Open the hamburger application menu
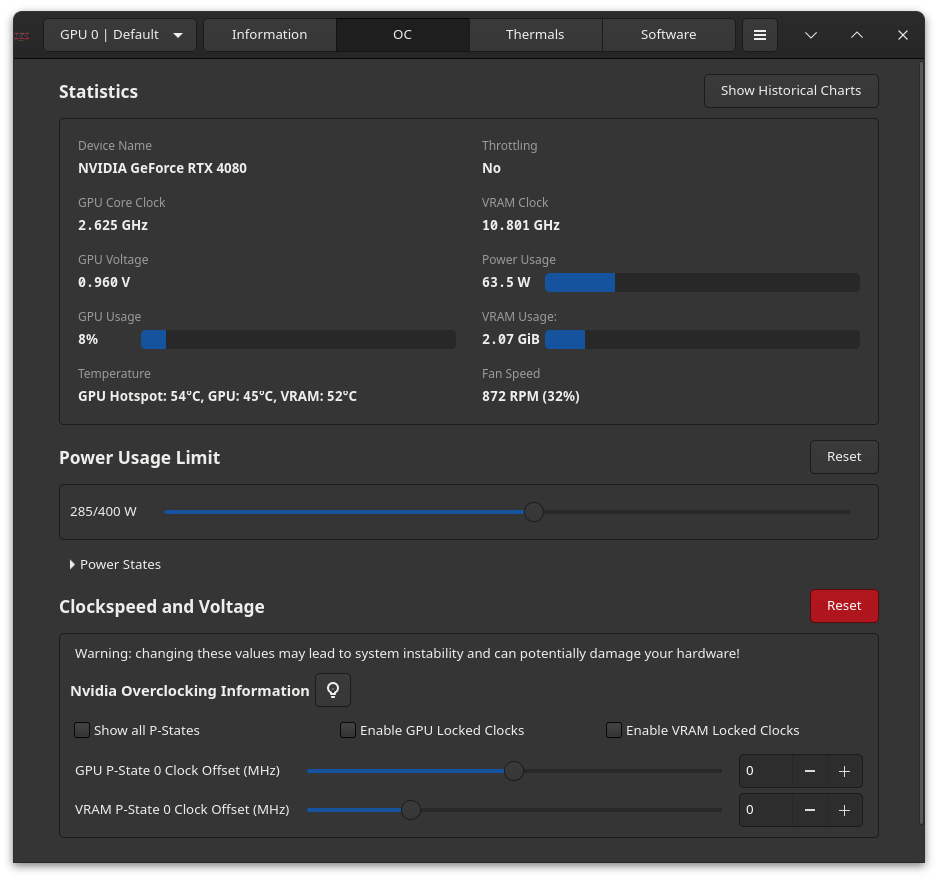938x879 pixels. coord(760,35)
